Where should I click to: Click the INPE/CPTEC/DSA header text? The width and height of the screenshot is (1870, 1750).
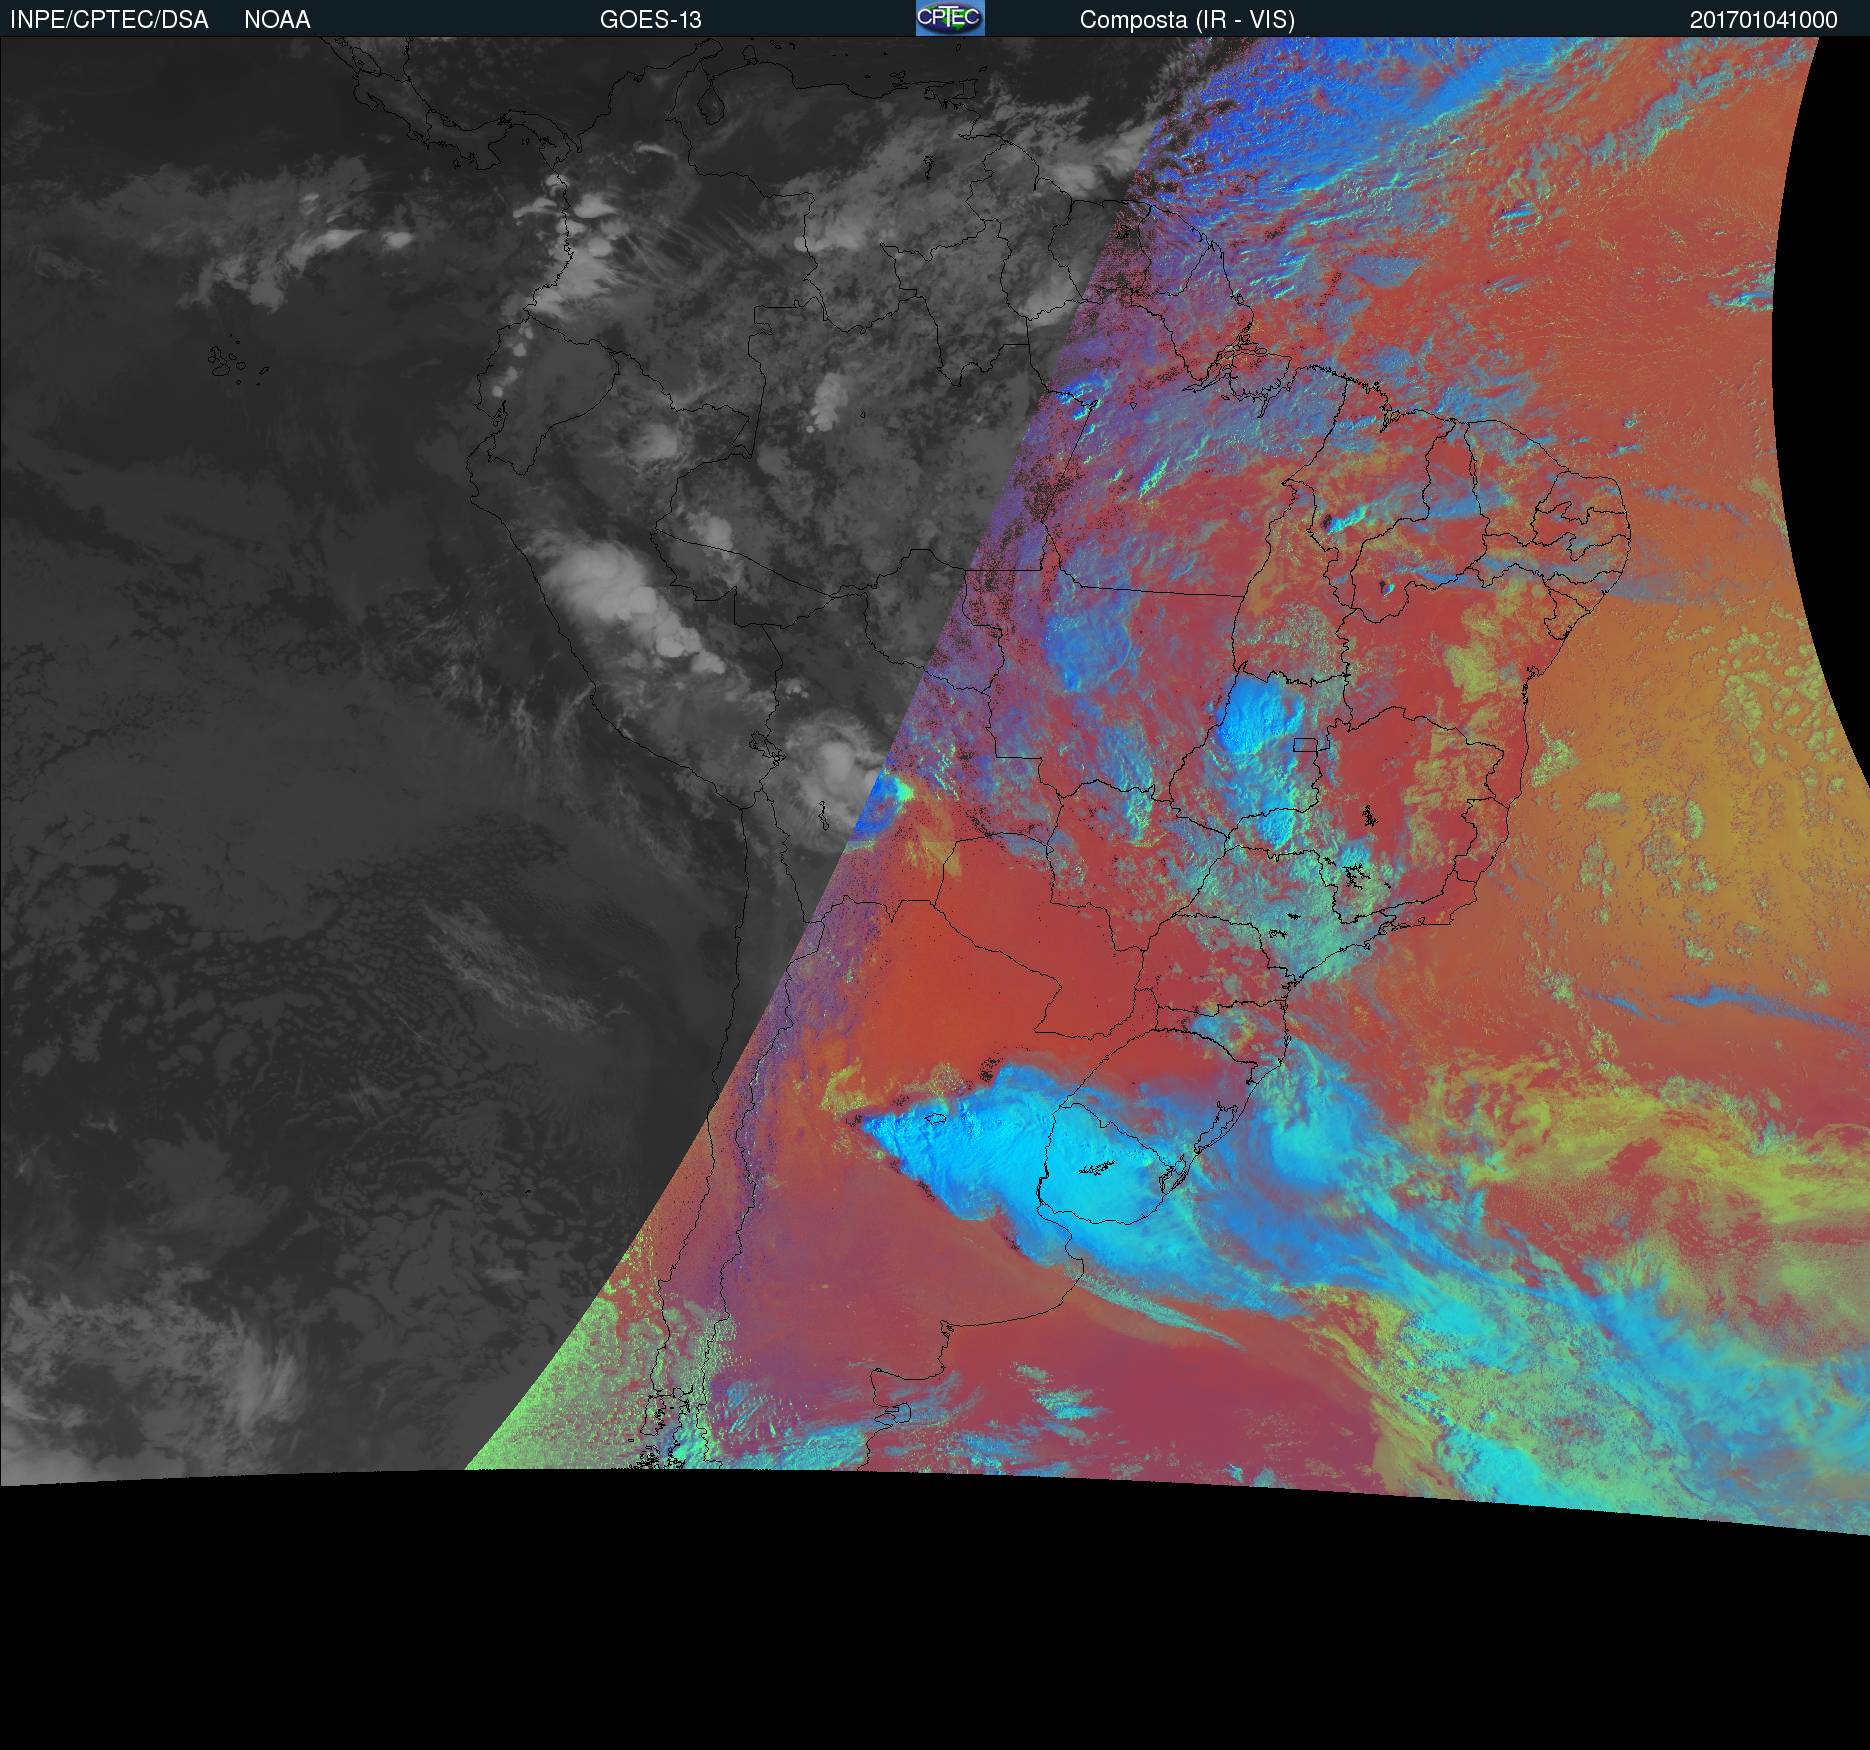109,20
